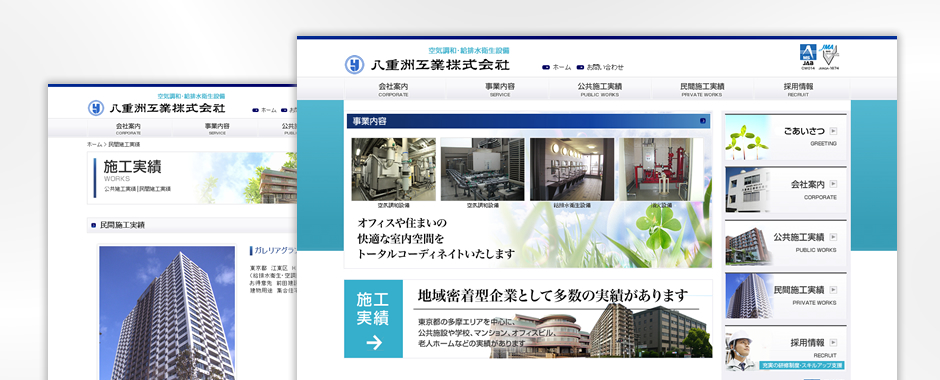
Task: Open 民間施工実績 PRIVATE WORKS menu item
Action: click(702, 89)
